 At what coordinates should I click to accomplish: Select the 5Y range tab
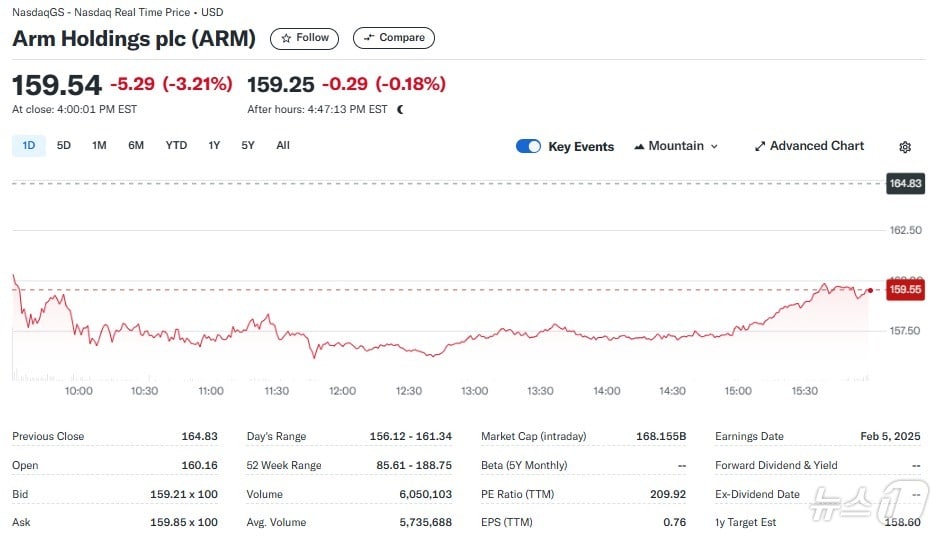pos(248,145)
